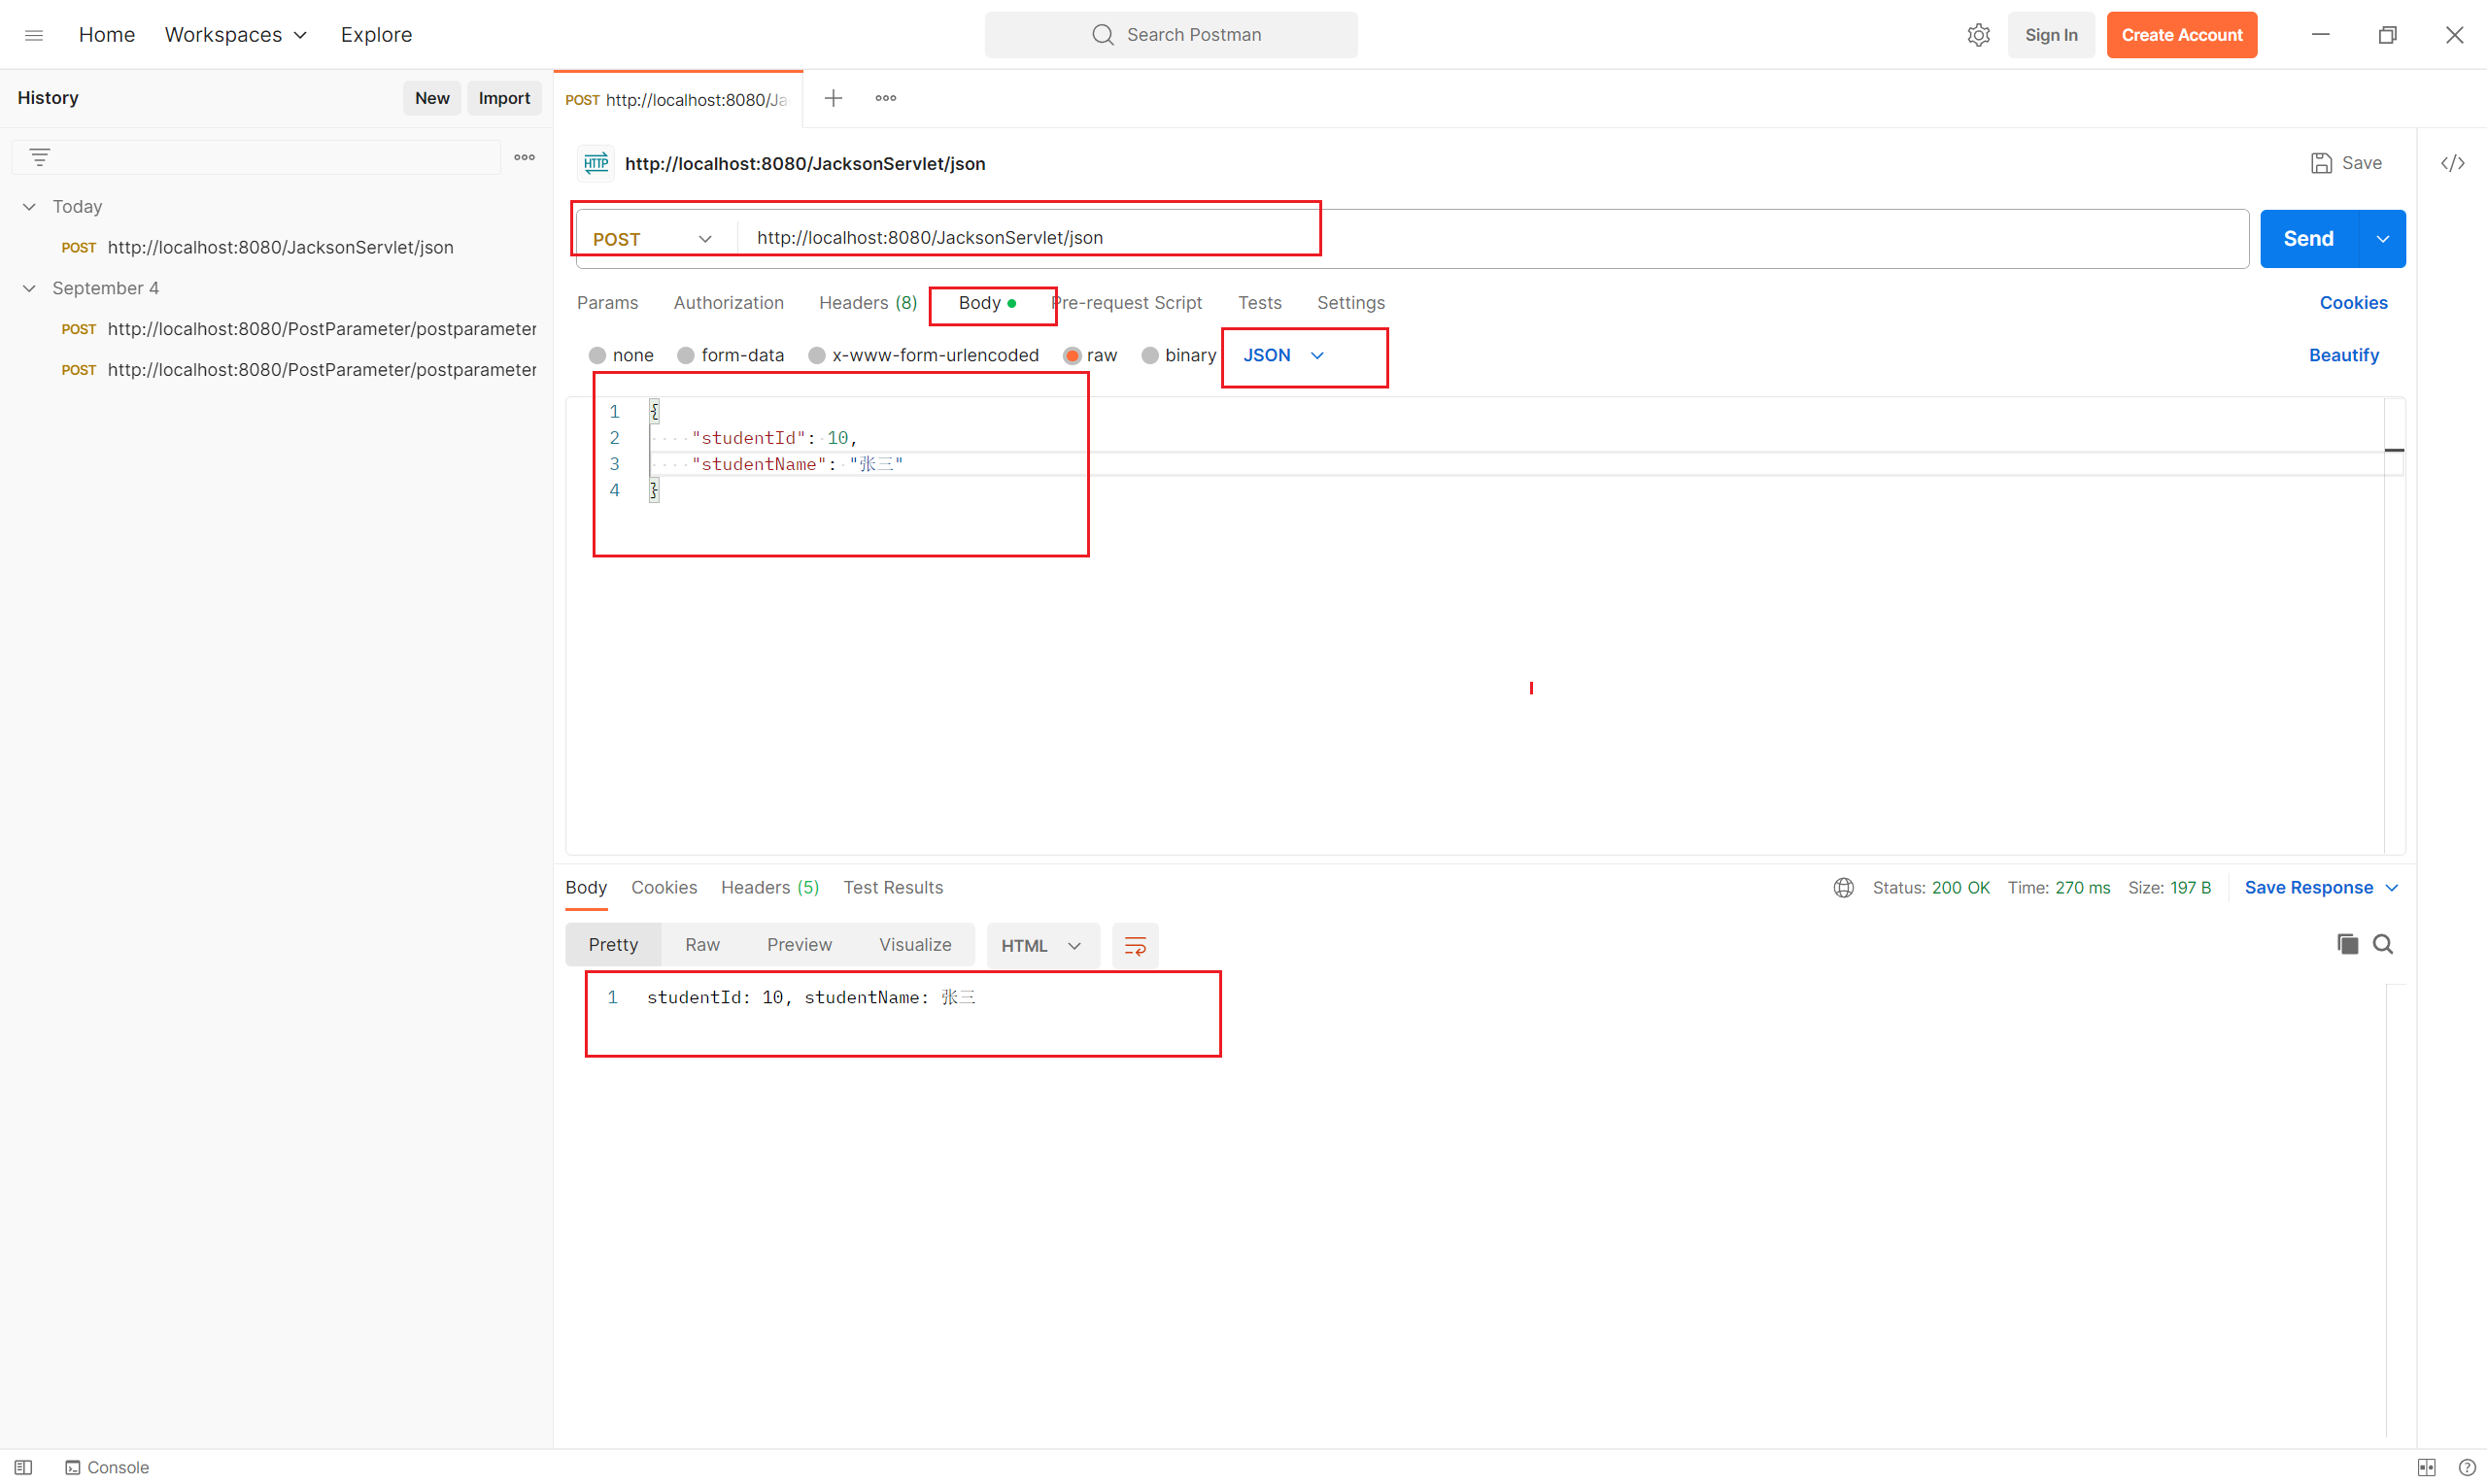The height and width of the screenshot is (1484, 2487).
Task: Click the code snippet icon
Action: pyautogui.click(x=2452, y=163)
